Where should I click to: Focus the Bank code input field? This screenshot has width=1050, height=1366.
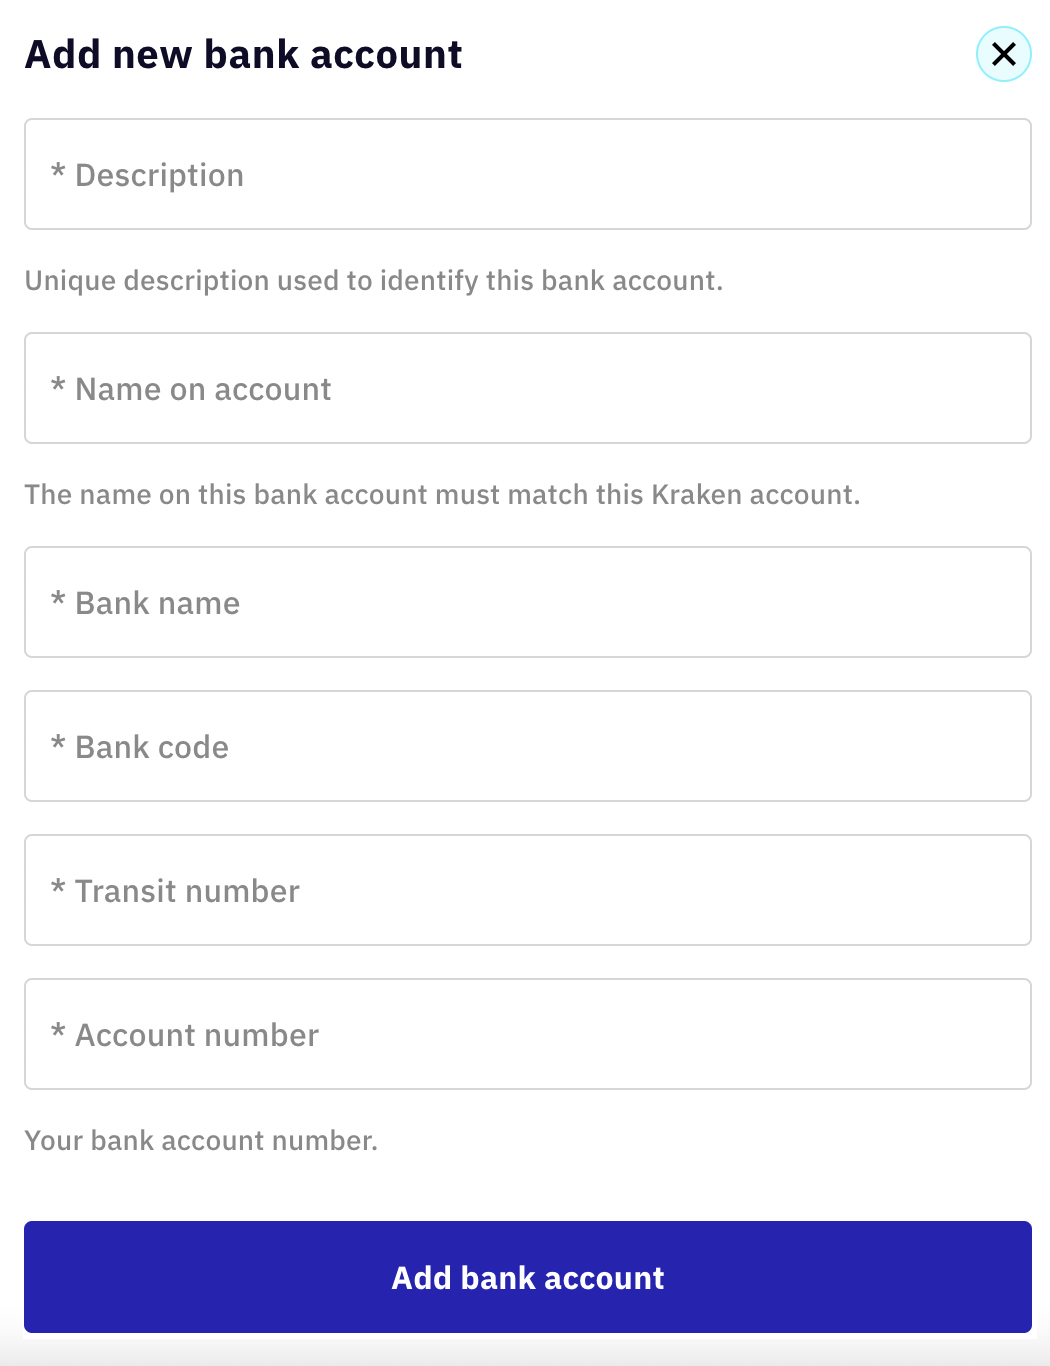528,747
